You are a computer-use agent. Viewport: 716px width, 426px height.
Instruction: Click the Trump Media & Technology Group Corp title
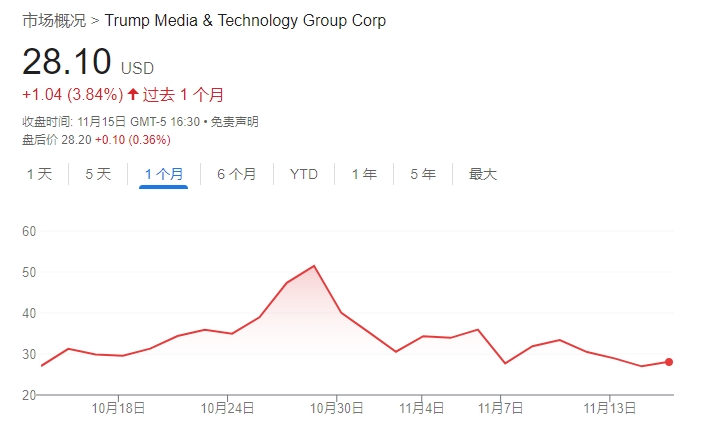245,20
